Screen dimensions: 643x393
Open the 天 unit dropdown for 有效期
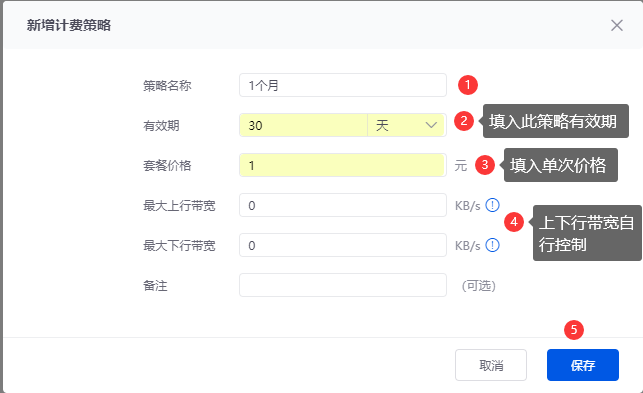tap(406, 125)
